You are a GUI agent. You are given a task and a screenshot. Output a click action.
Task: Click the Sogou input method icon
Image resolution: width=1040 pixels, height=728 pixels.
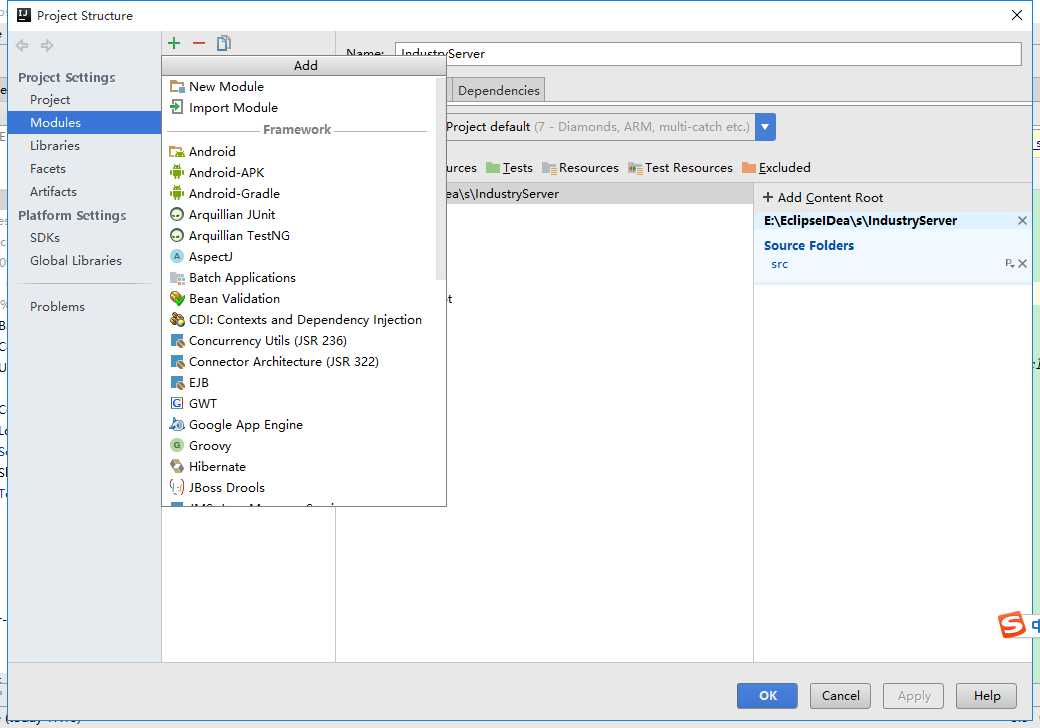pos(1011,625)
